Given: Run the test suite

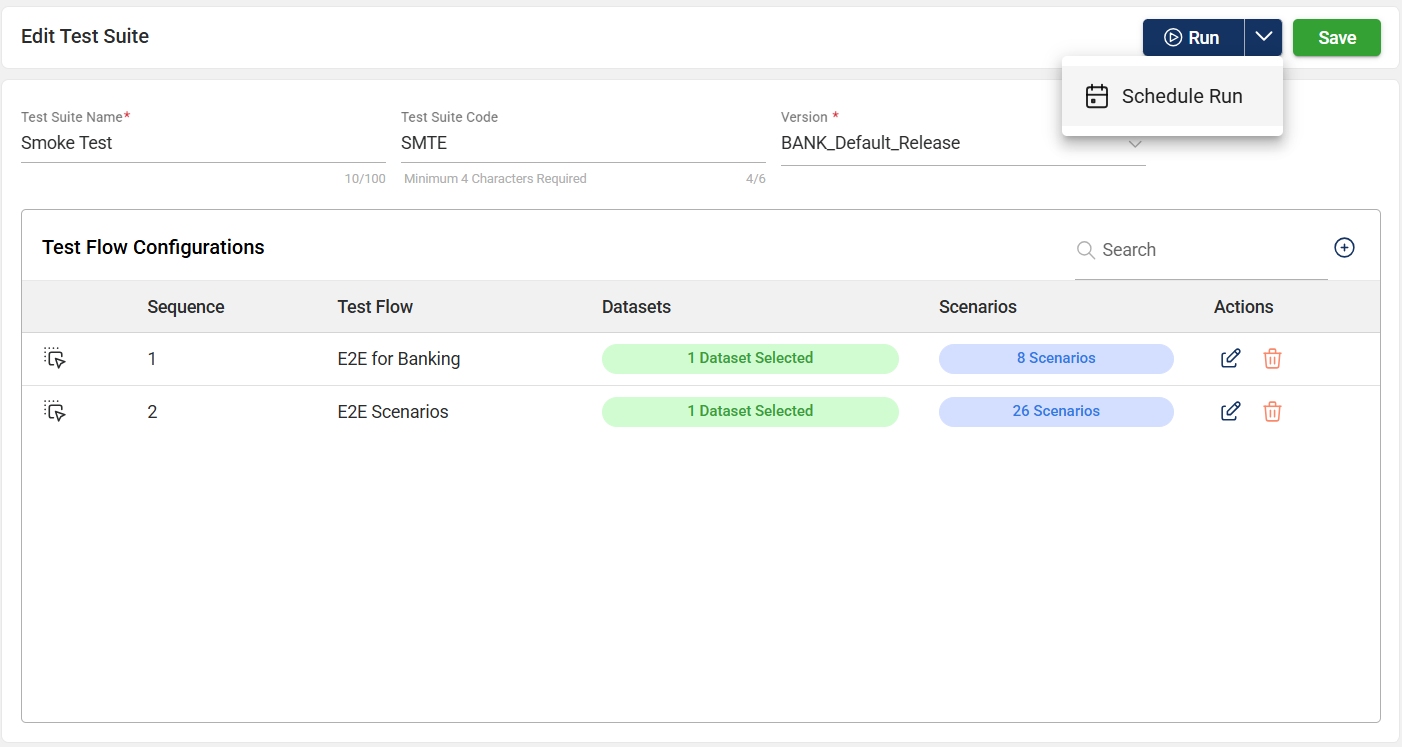Looking at the screenshot, I should pyautogui.click(x=1193, y=37).
